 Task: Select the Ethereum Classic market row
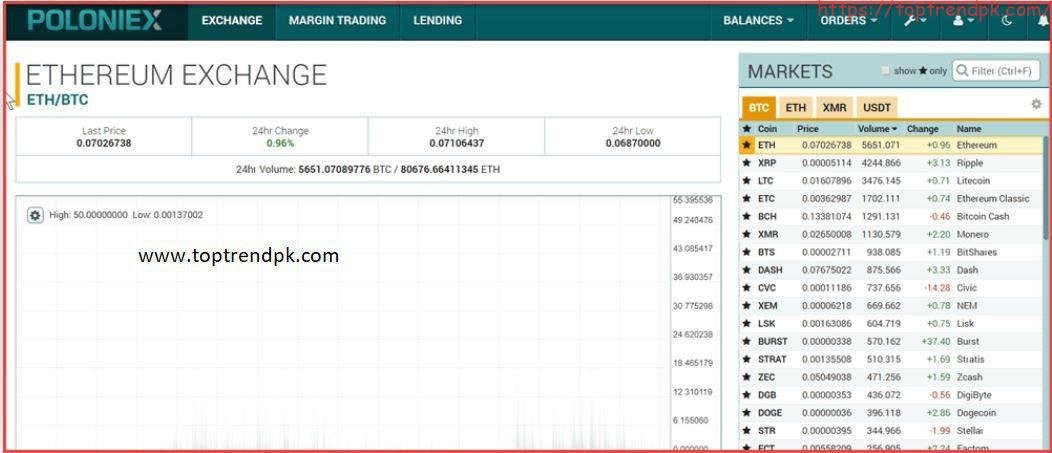pyautogui.click(x=891, y=199)
